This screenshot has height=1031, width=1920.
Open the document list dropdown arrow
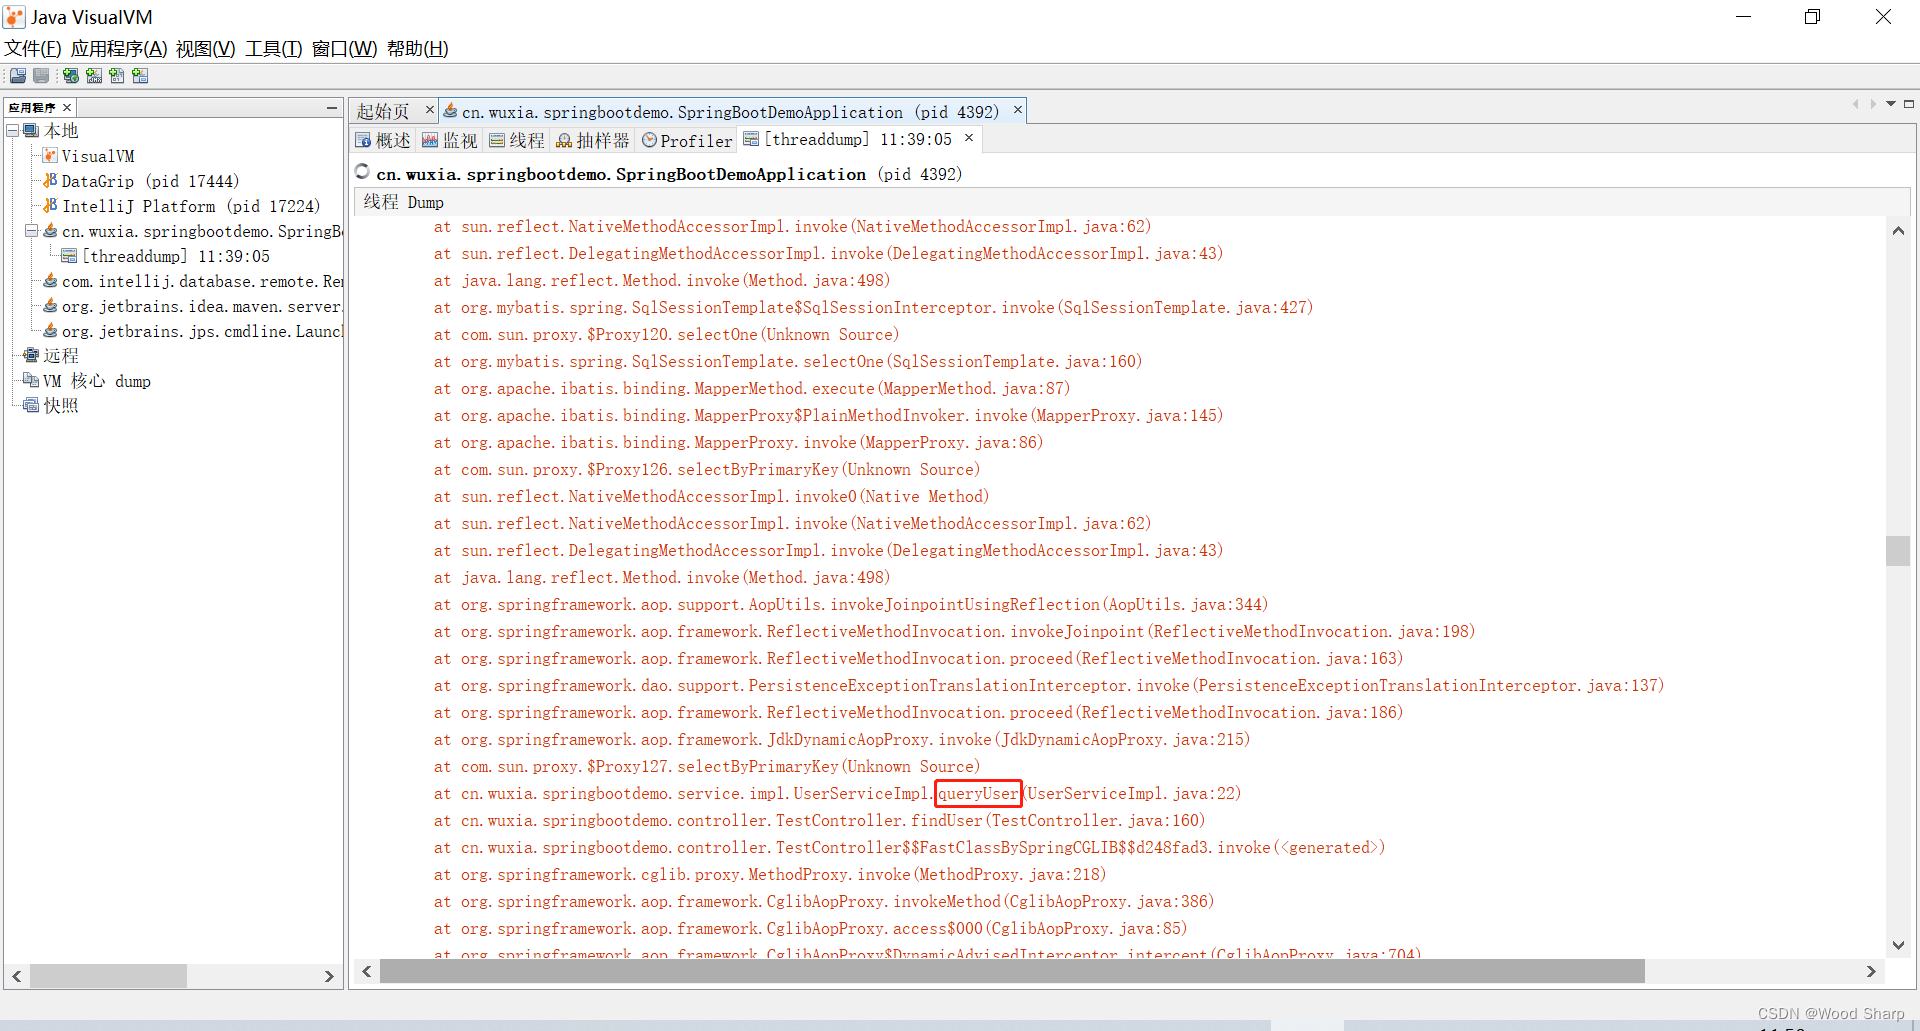[1891, 104]
